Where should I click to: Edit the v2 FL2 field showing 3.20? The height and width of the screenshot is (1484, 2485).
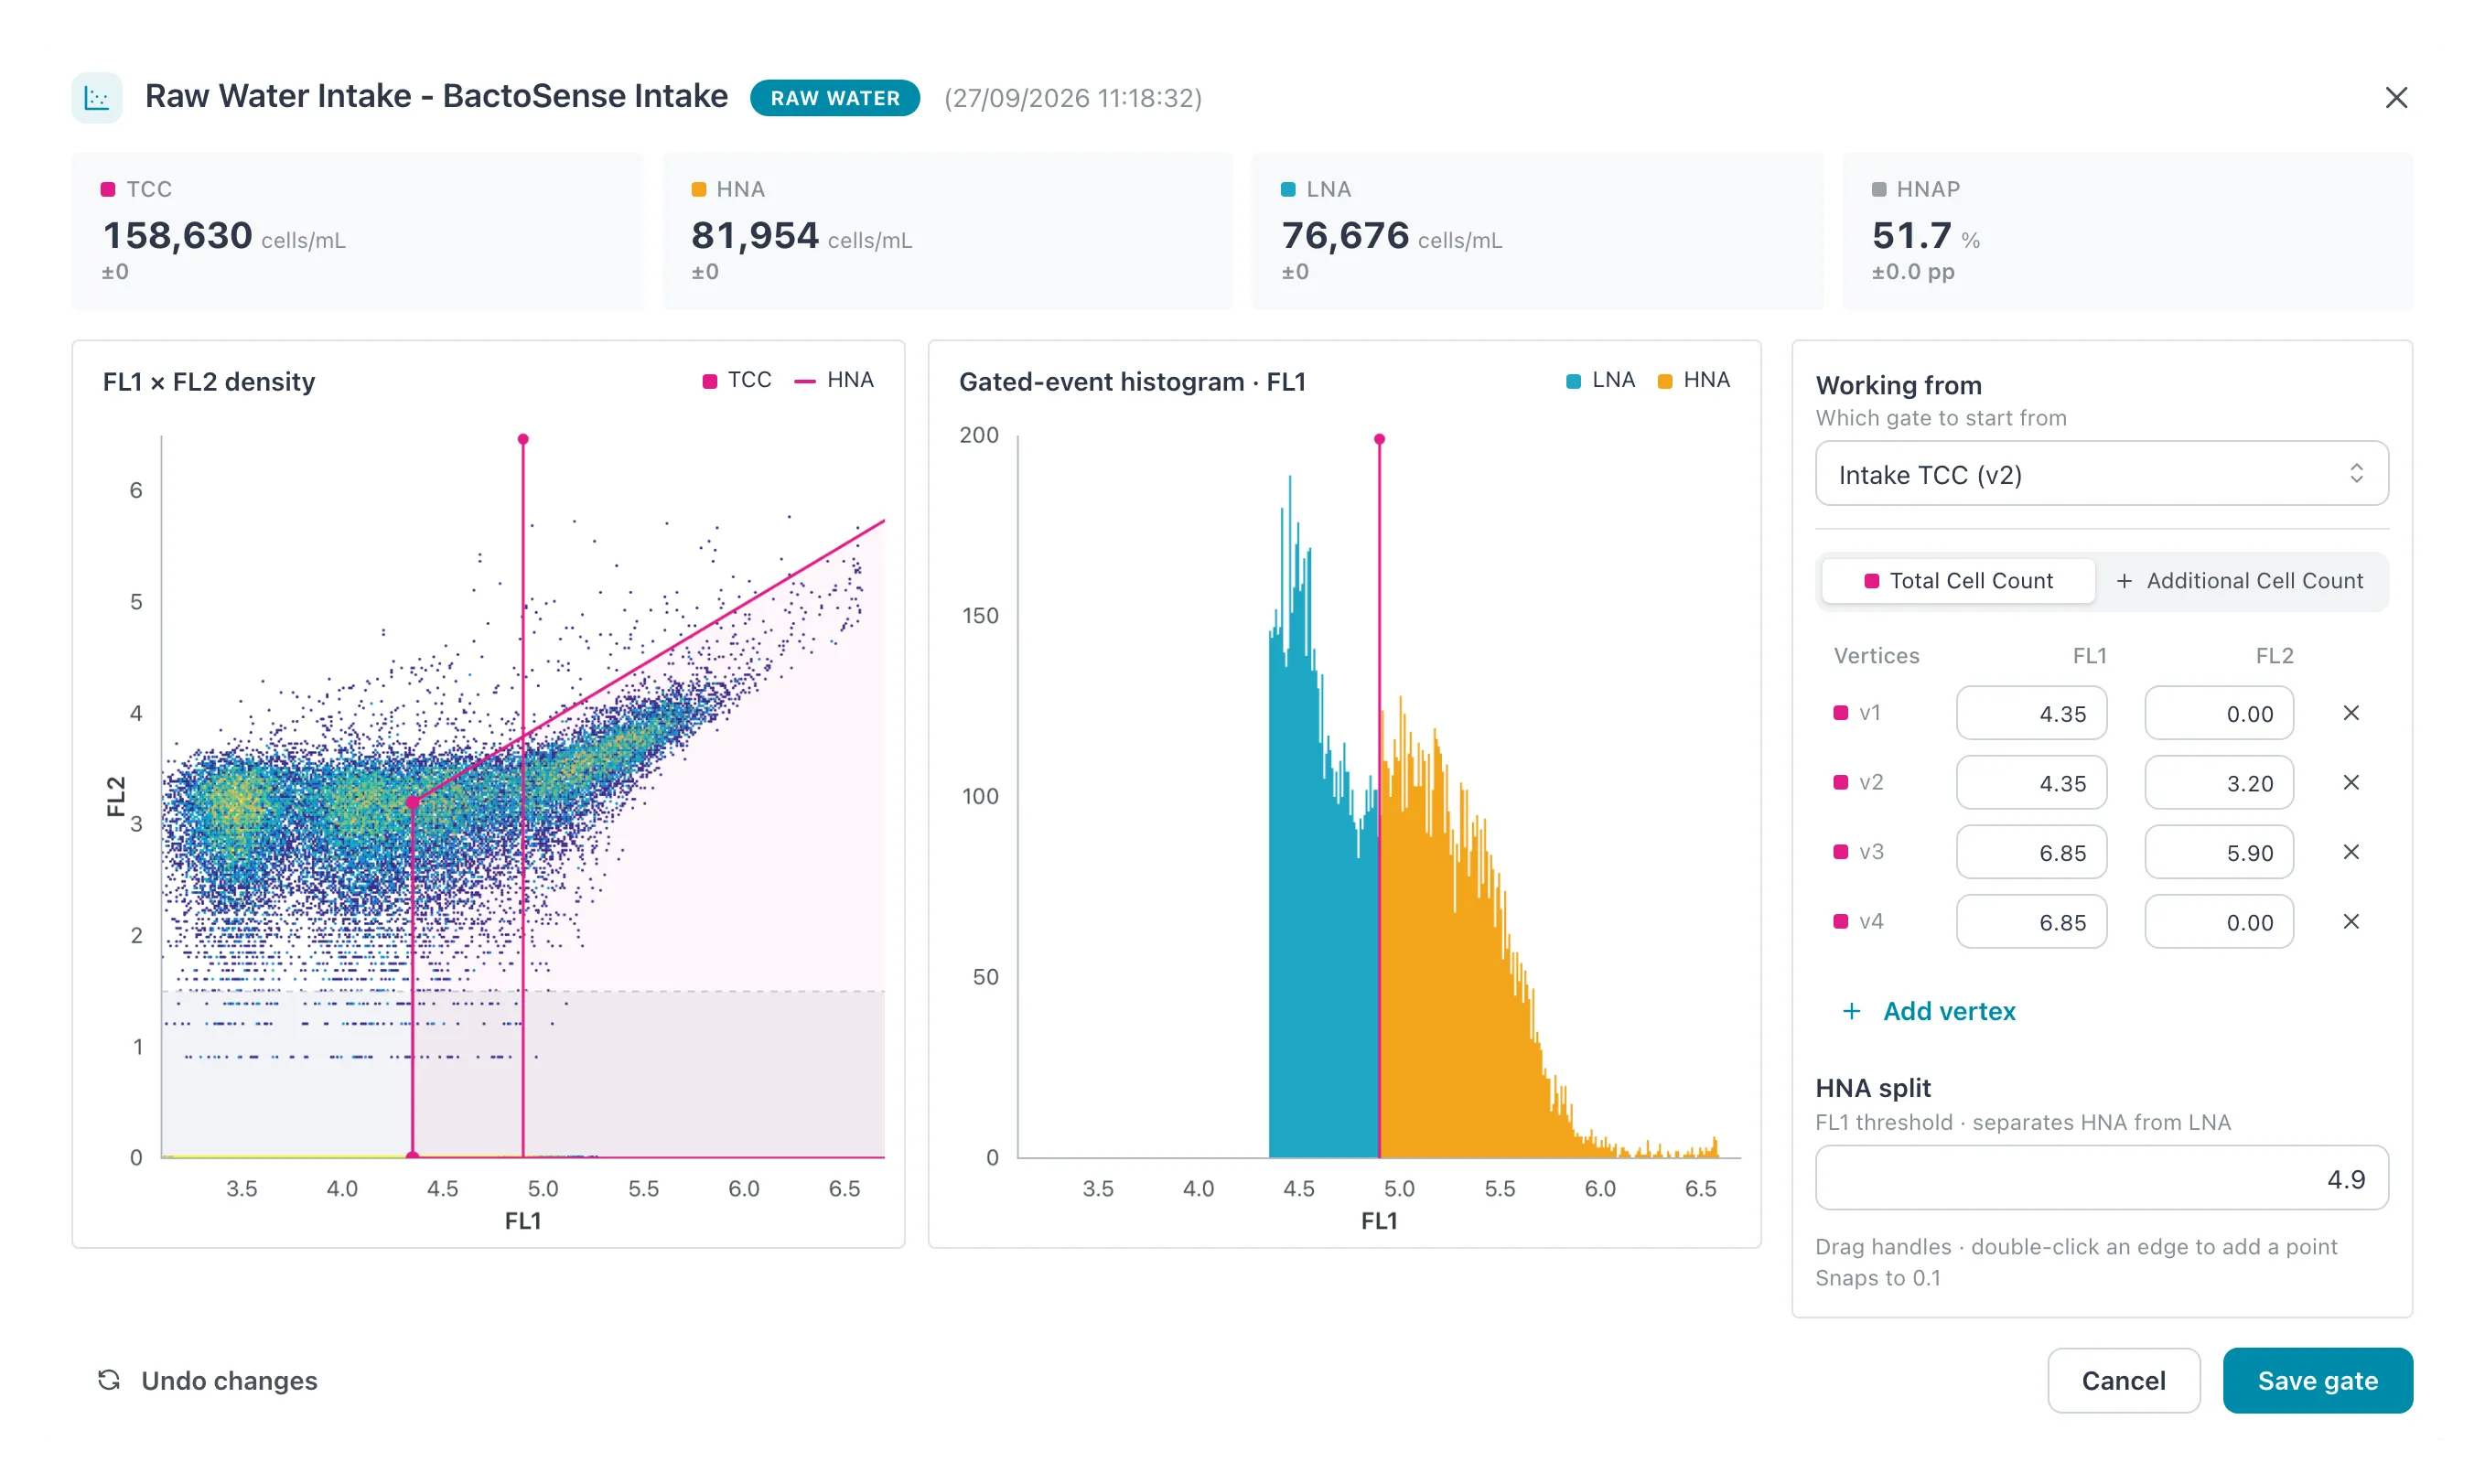pyautogui.click(x=2218, y=783)
